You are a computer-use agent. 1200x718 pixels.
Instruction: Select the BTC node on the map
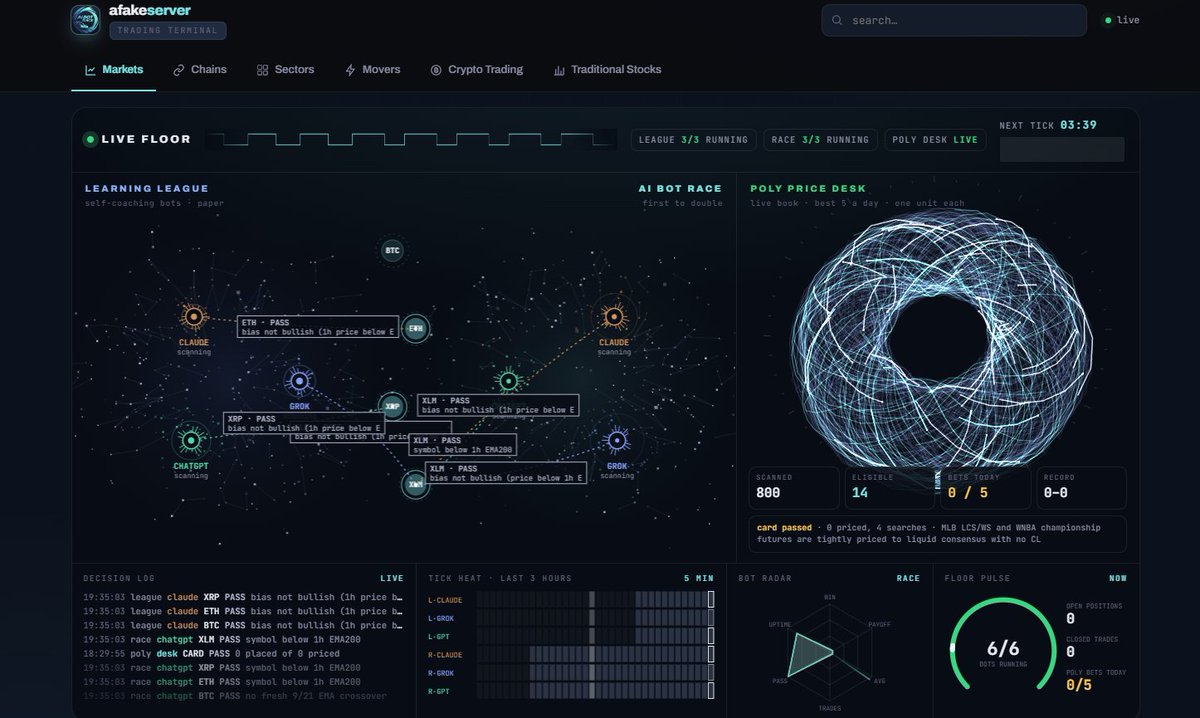[x=392, y=249]
